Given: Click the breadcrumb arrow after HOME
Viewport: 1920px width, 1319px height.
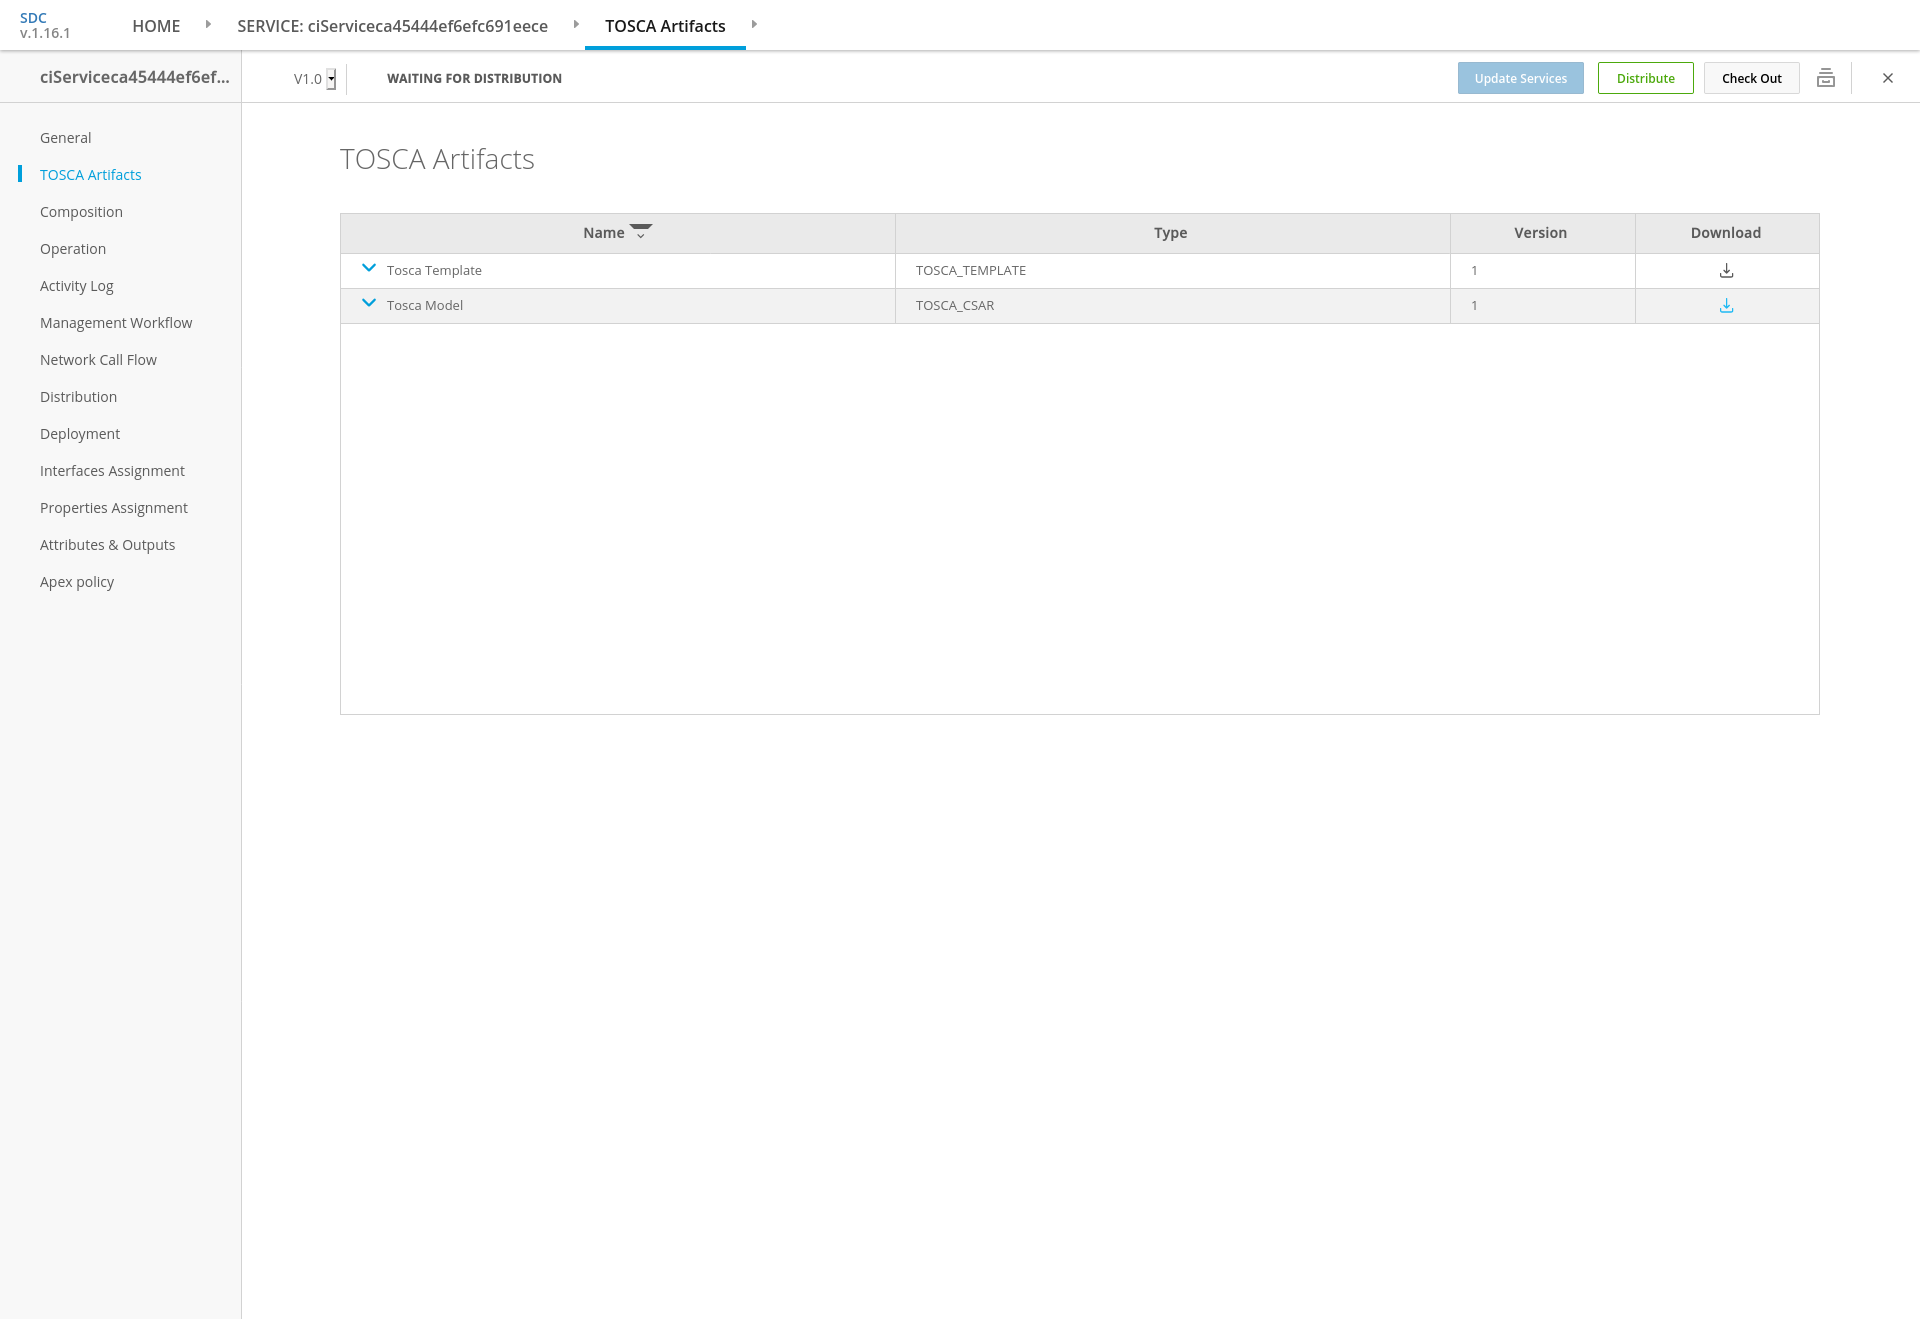Looking at the screenshot, I should [x=208, y=24].
